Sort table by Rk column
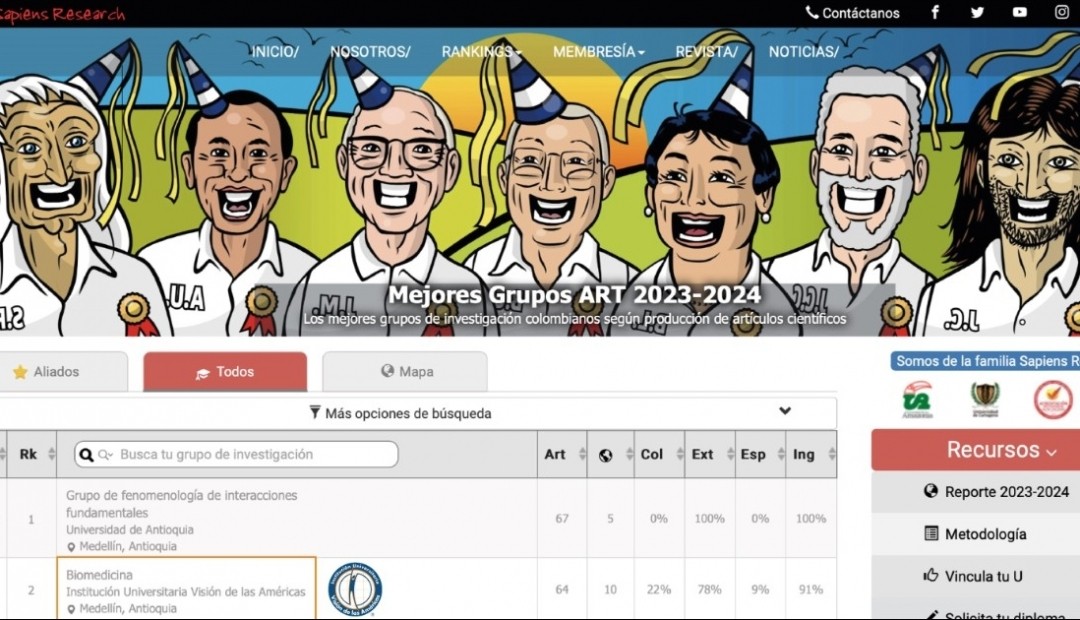 click(x=32, y=454)
